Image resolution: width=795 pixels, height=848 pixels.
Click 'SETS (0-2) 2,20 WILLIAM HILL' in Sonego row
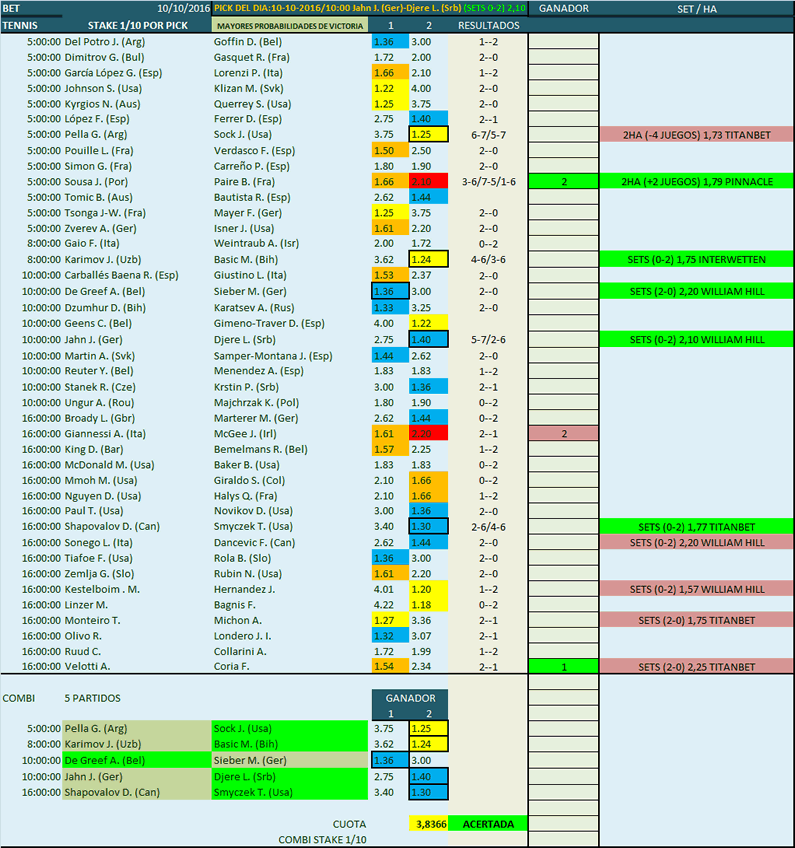pyautogui.click(x=697, y=542)
